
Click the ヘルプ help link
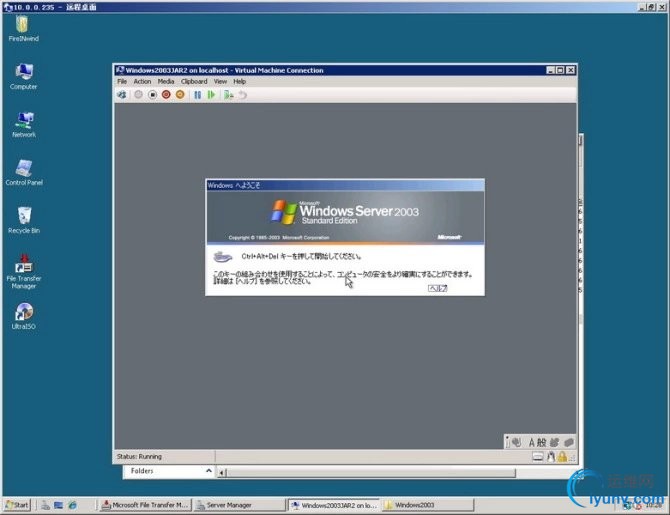pos(438,288)
